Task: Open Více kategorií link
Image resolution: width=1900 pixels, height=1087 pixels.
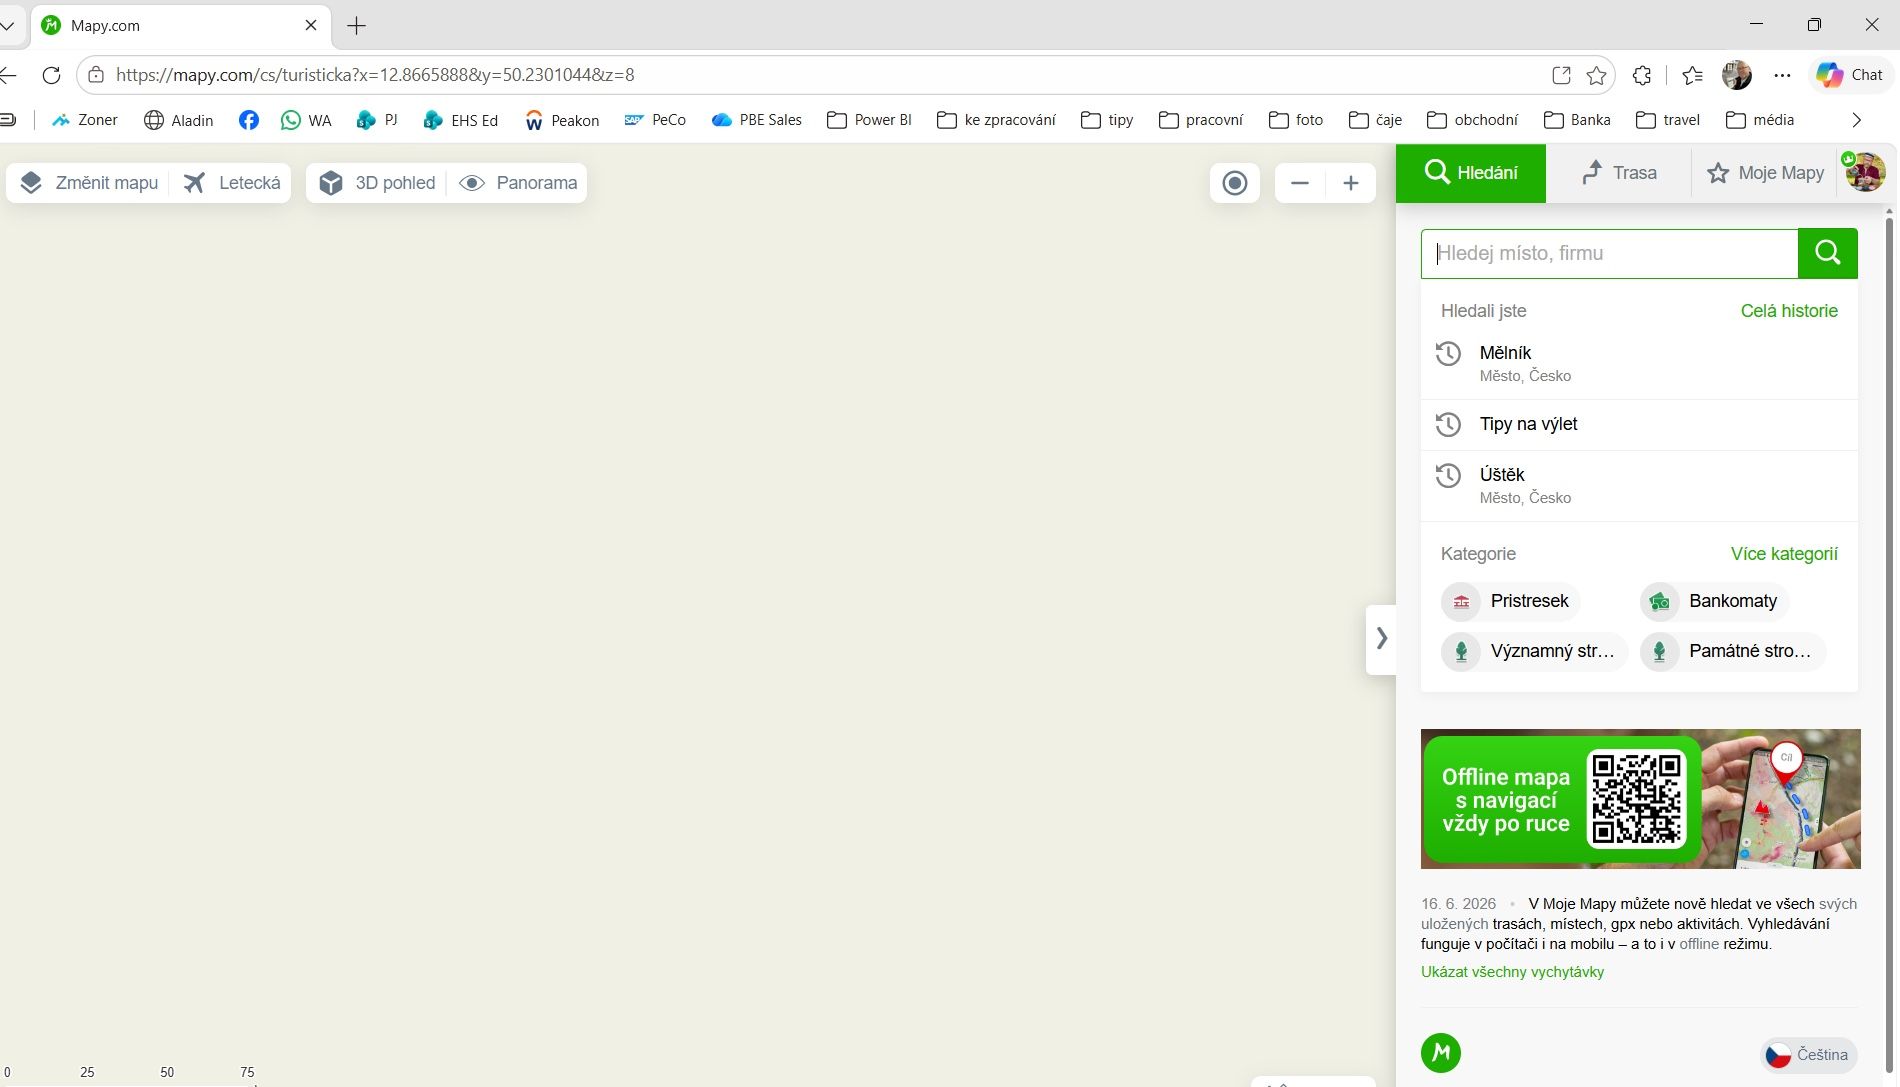Action: point(1784,554)
